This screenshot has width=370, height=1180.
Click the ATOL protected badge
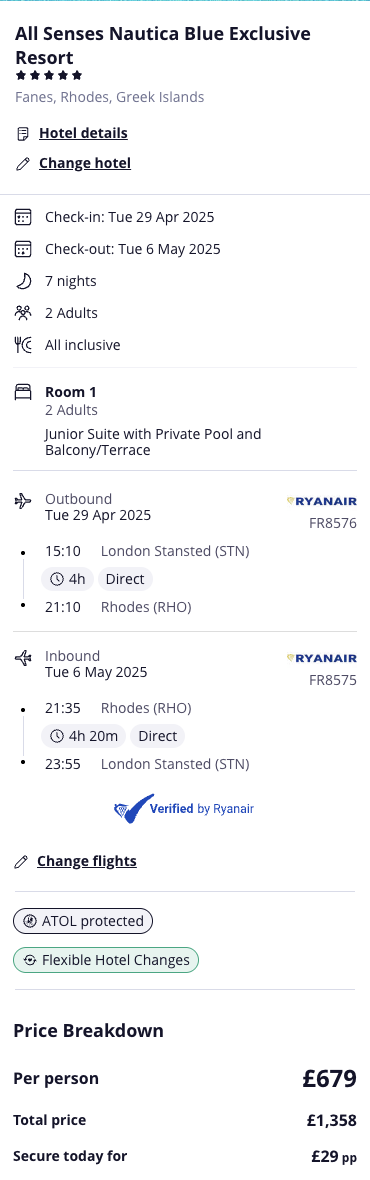[x=83, y=921]
